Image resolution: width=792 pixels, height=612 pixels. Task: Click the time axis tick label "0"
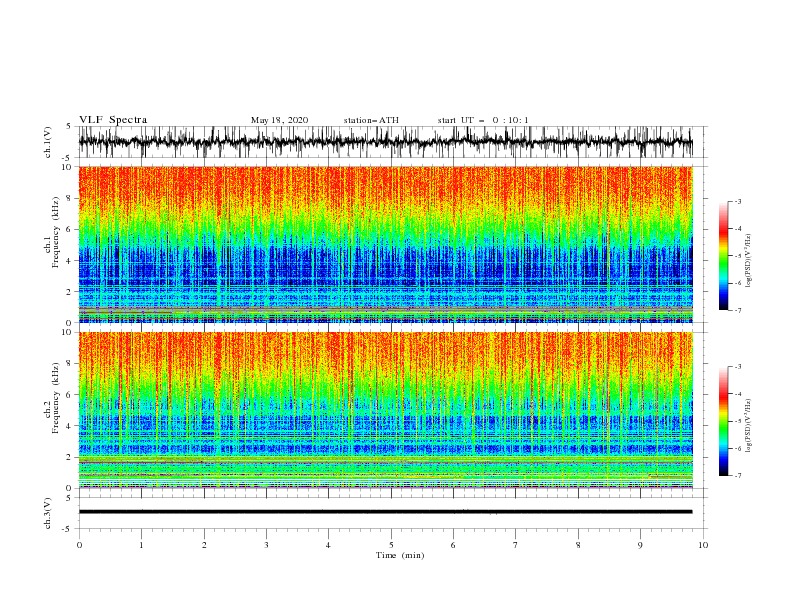pyautogui.click(x=79, y=545)
